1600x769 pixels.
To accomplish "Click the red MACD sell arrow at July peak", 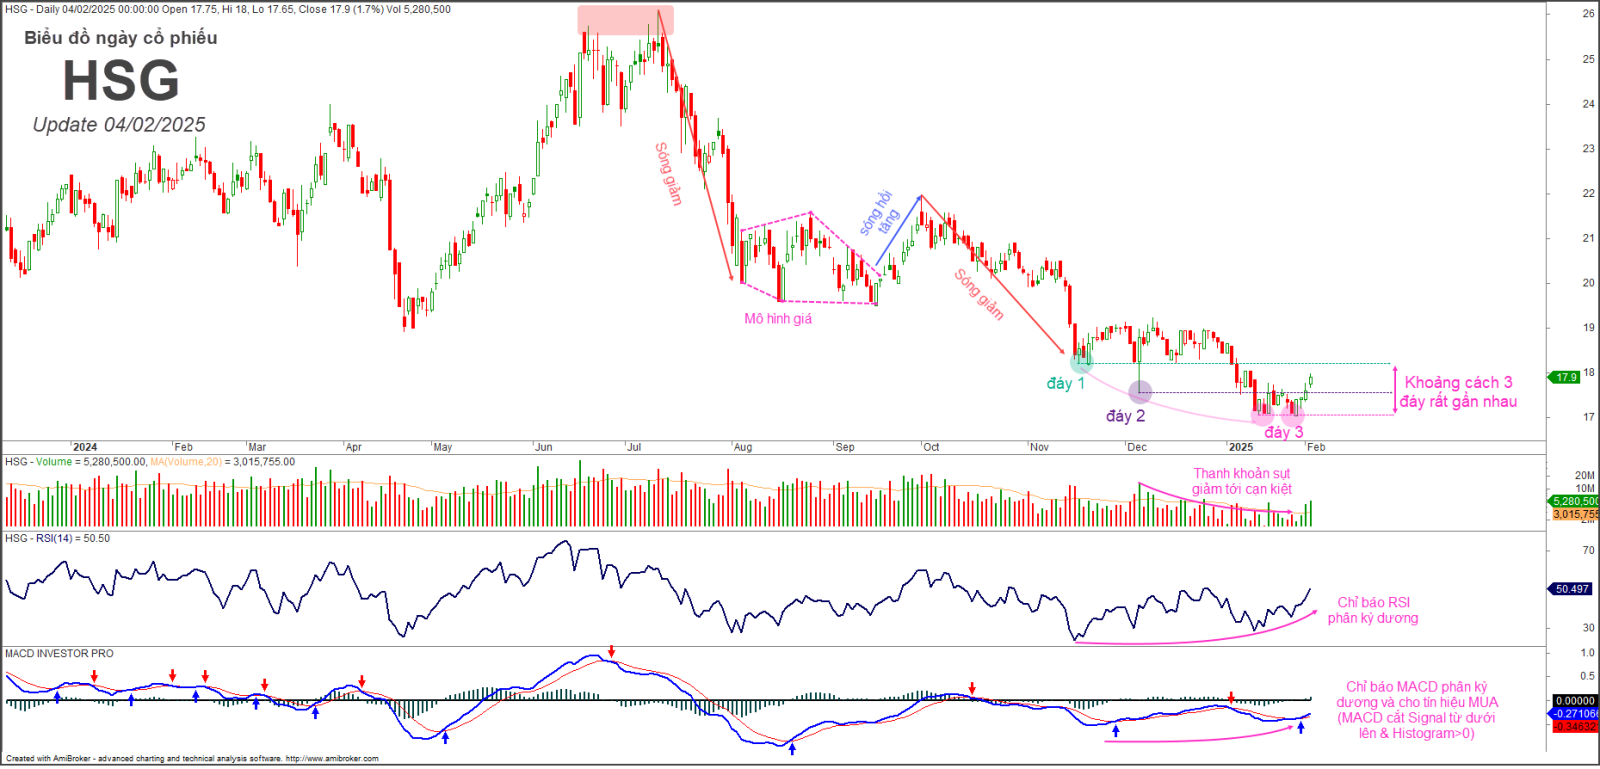I will coord(611,652).
